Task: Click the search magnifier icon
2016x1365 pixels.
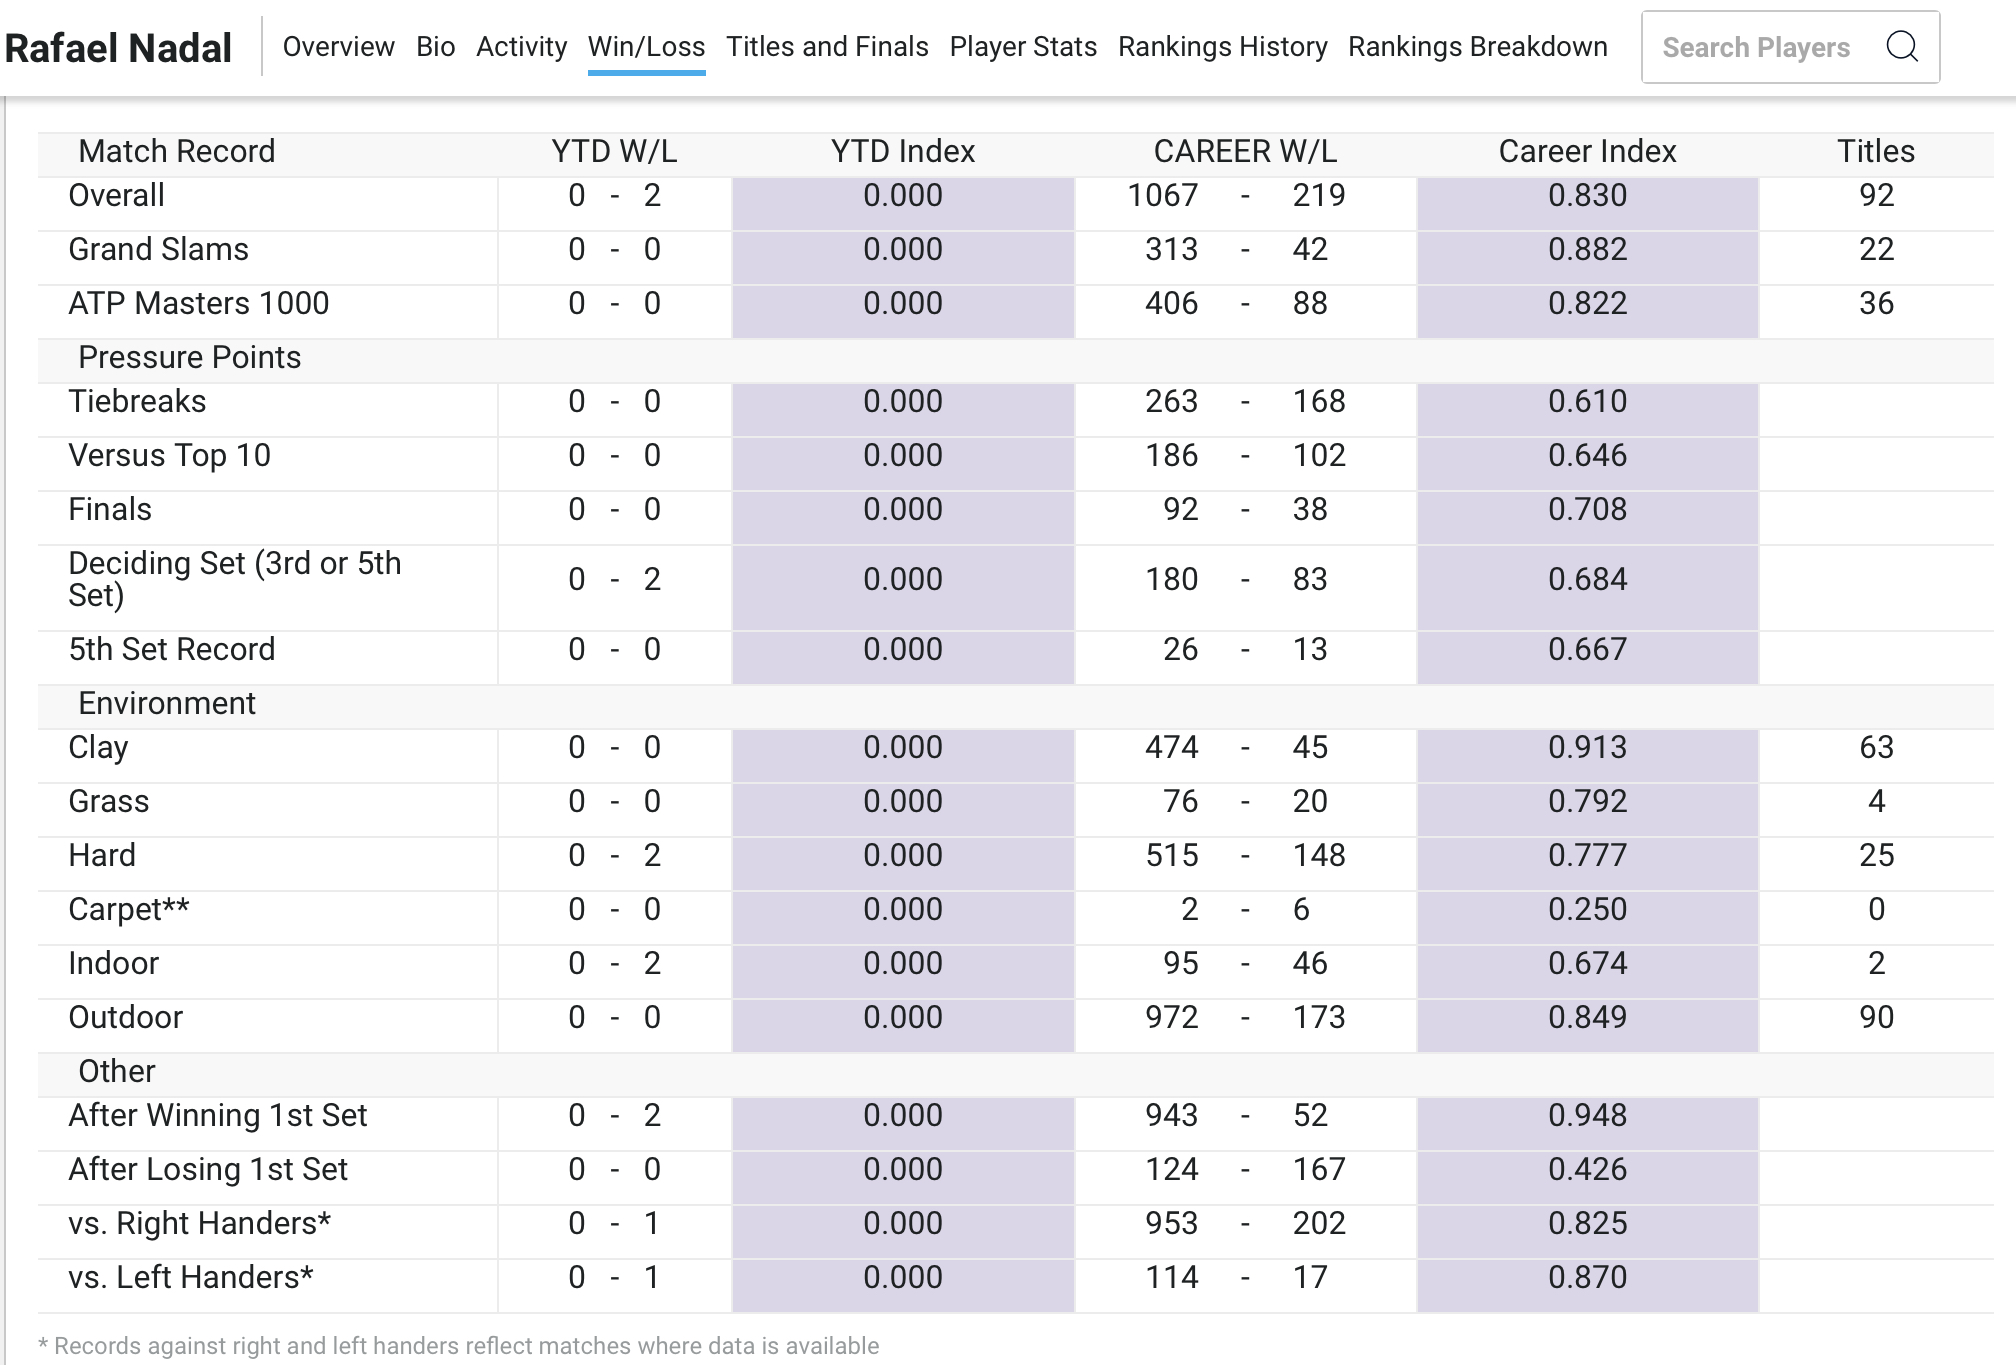Action: click(x=1901, y=46)
